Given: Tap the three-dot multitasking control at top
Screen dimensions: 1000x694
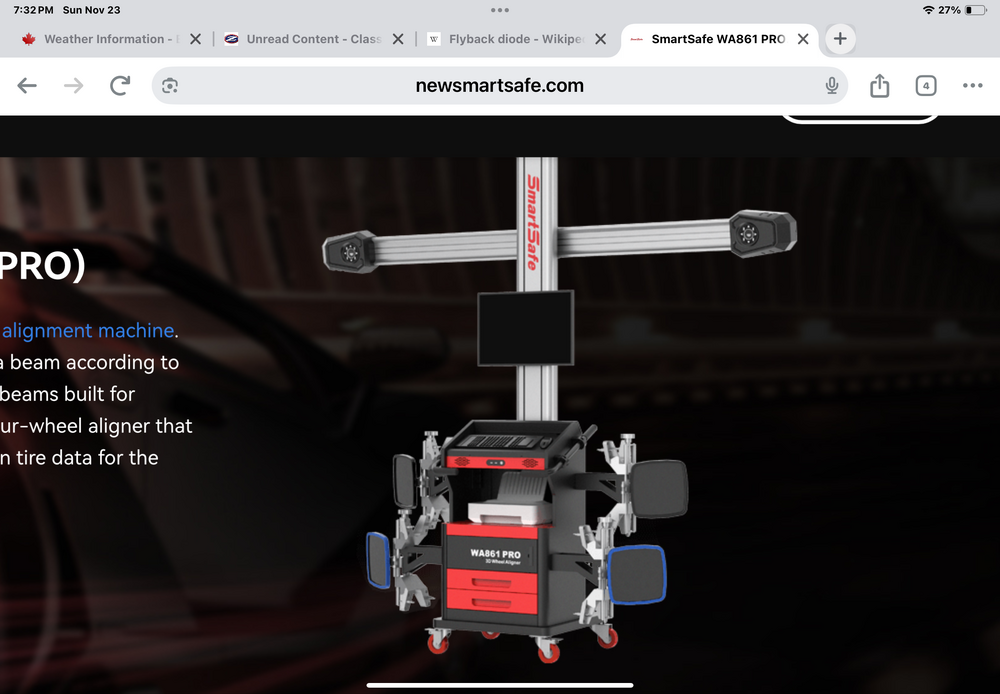Looking at the screenshot, I should 500,10.
